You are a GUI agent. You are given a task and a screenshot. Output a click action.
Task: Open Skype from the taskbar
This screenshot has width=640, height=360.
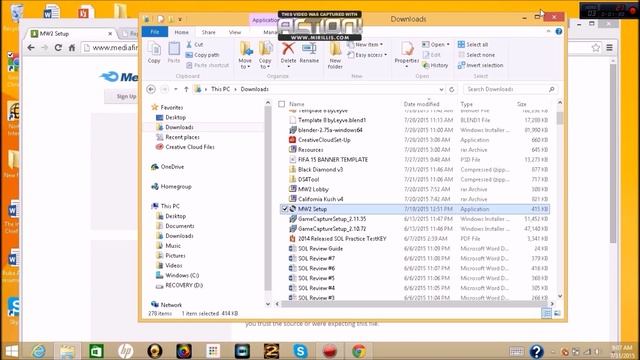coord(300,351)
